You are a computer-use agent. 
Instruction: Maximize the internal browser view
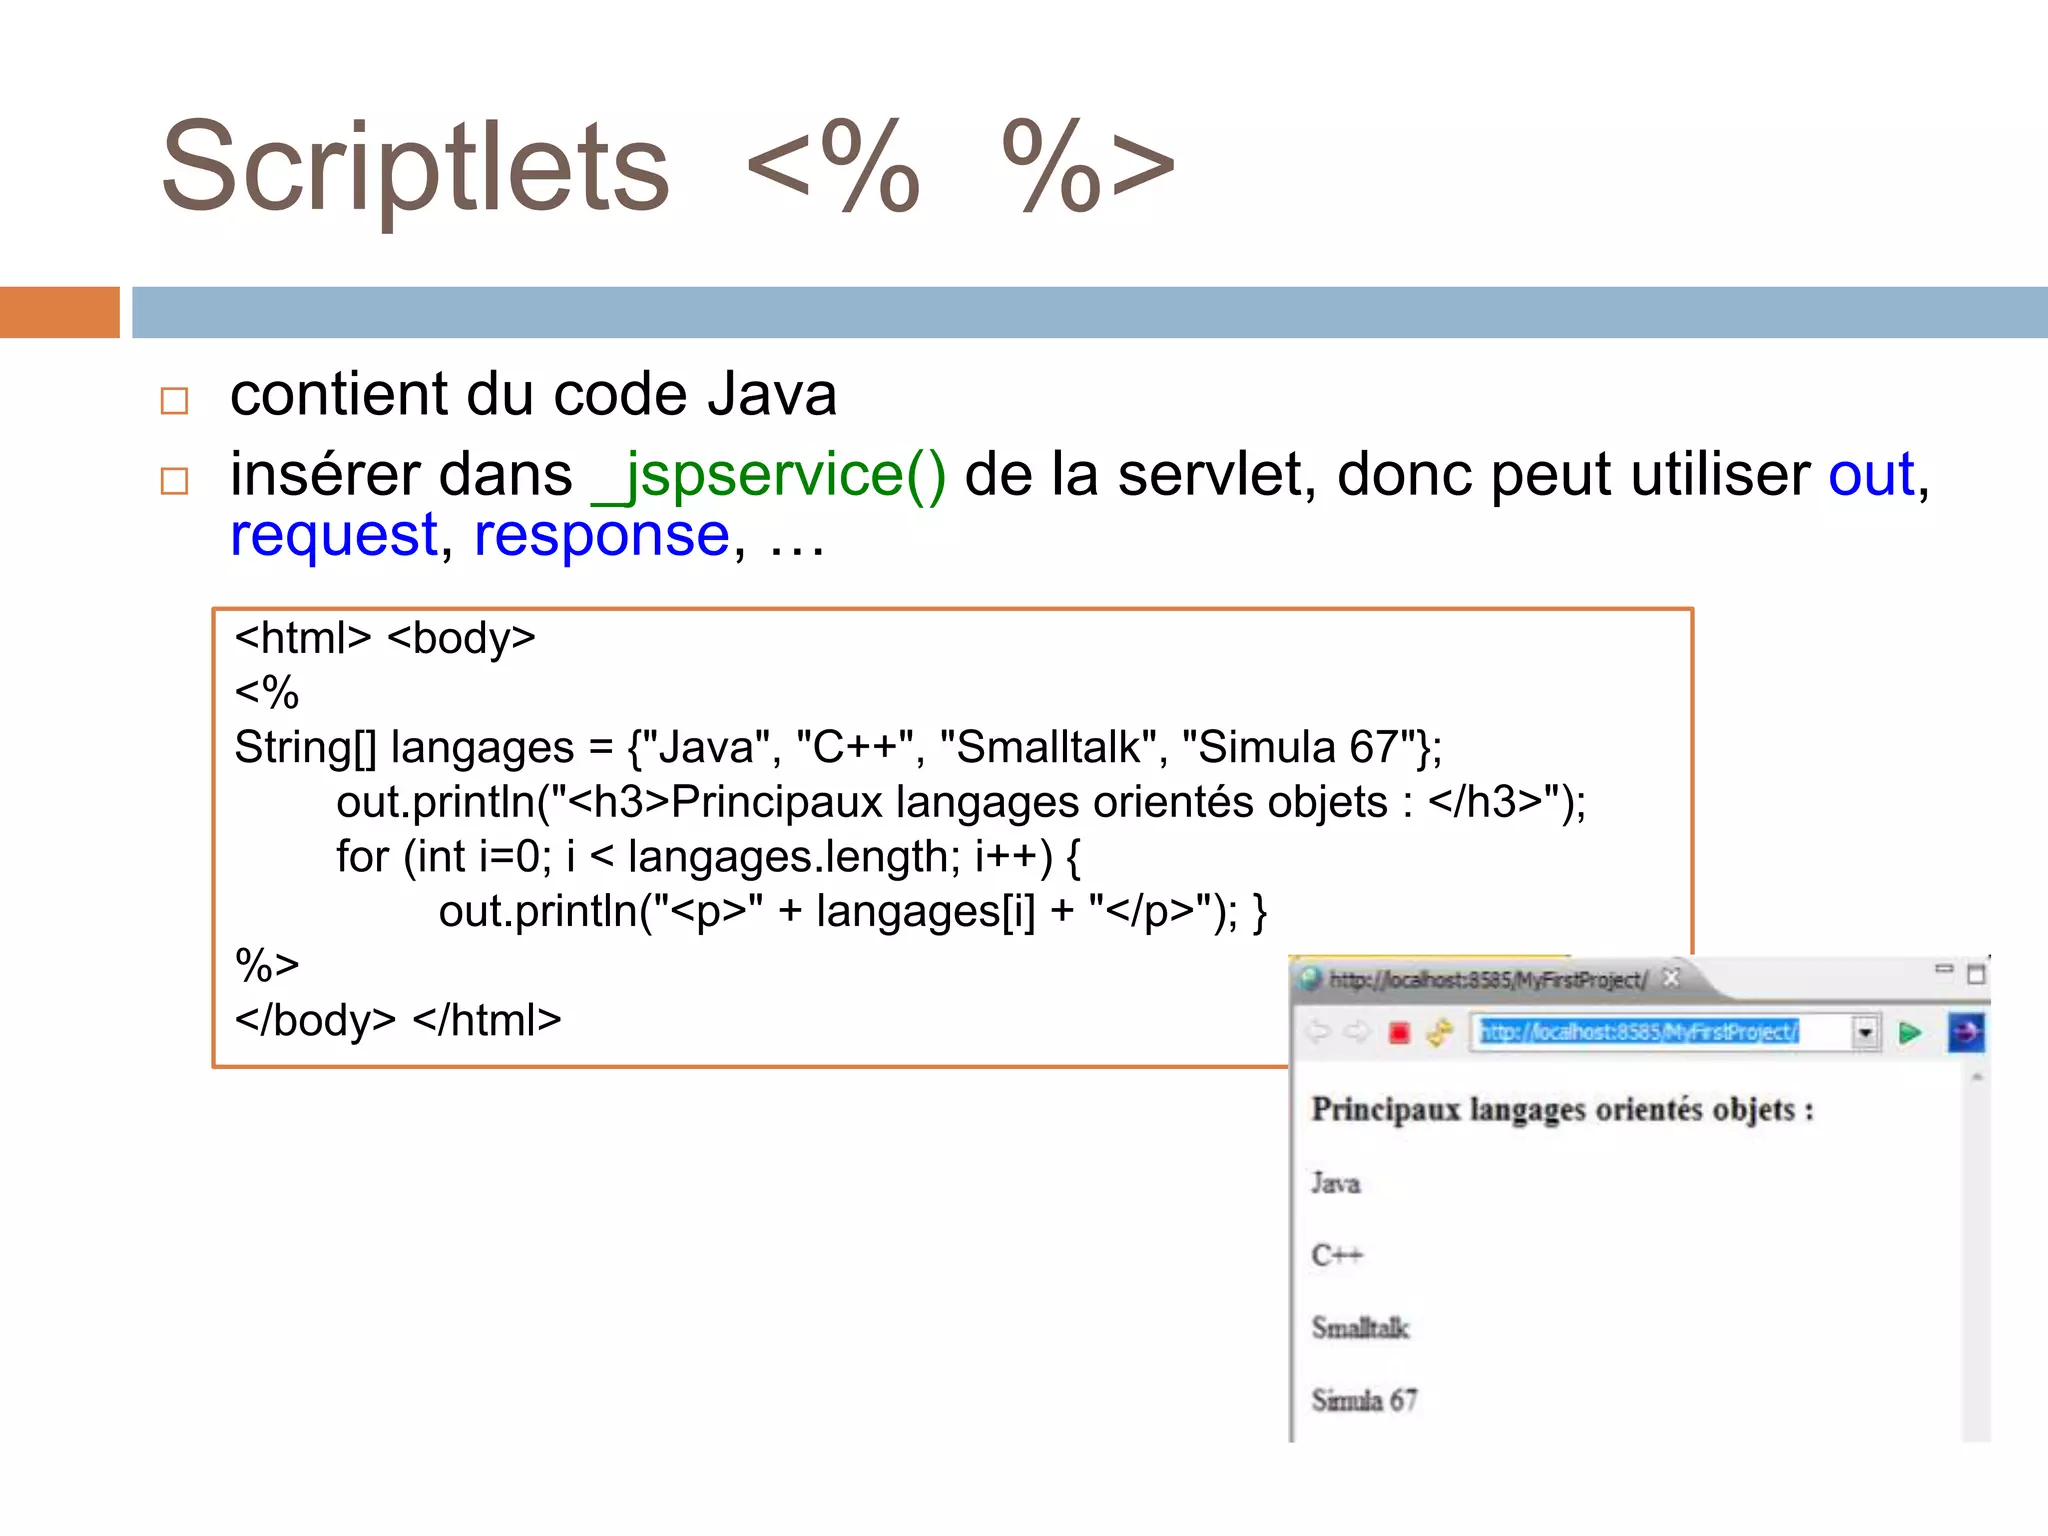tap(1976, 973)
